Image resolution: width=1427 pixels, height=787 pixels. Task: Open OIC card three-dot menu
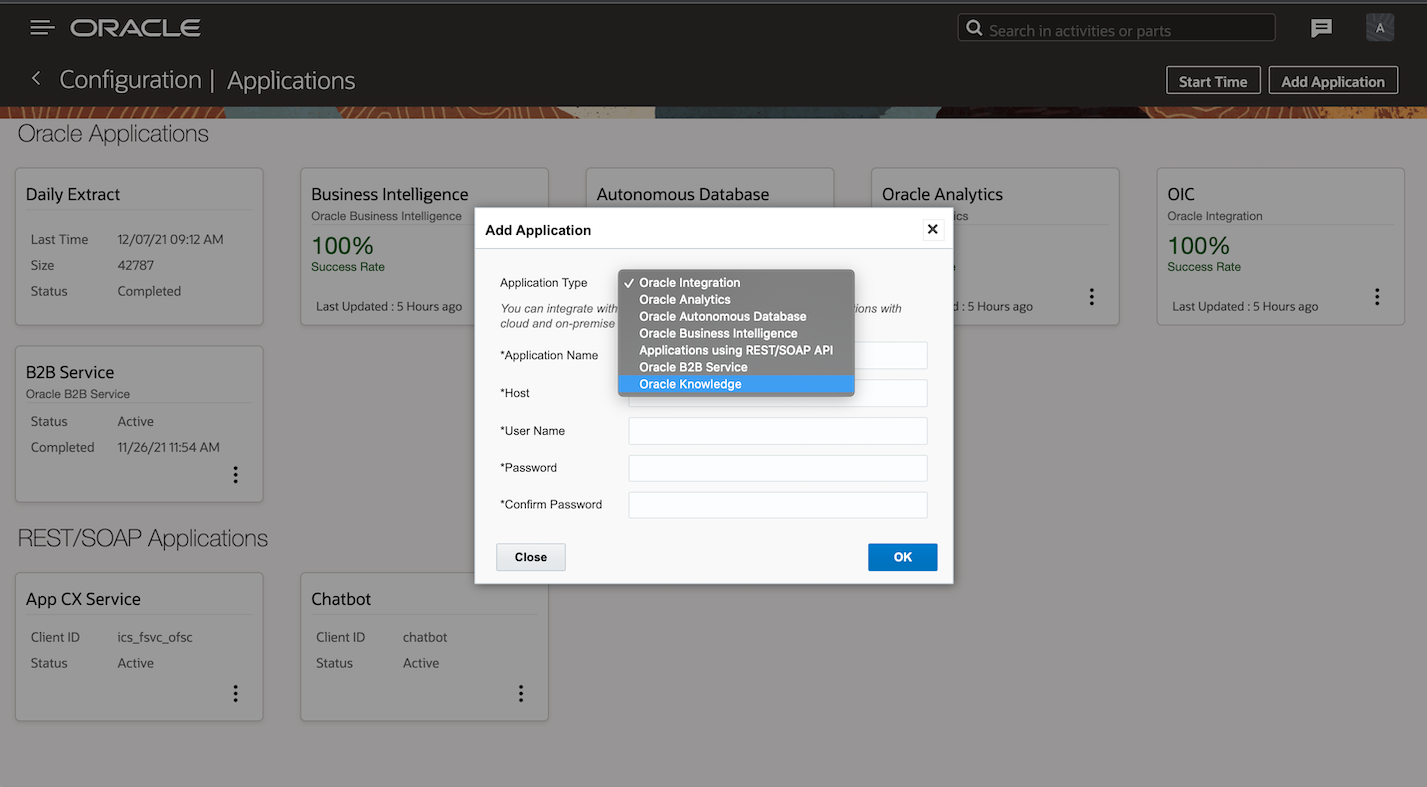[x=1377, y=297]
